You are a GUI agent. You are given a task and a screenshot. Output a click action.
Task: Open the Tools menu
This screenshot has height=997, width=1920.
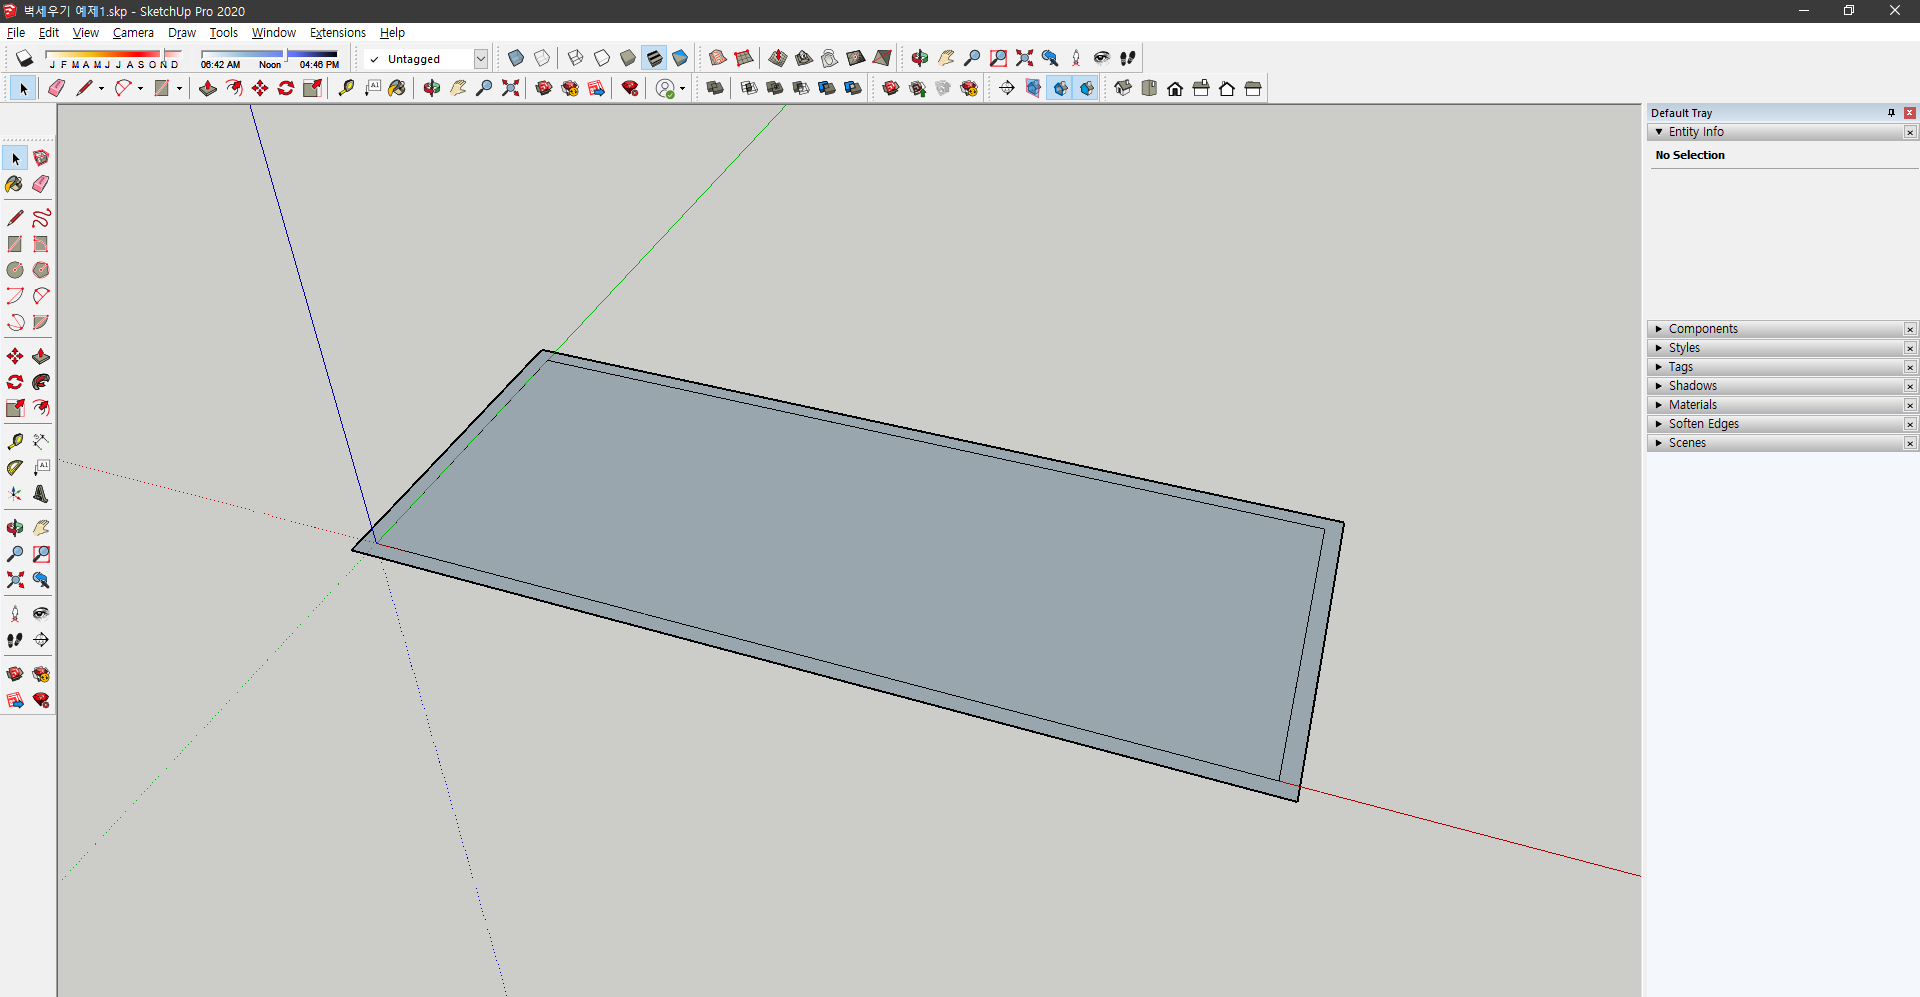click(224, 33)
